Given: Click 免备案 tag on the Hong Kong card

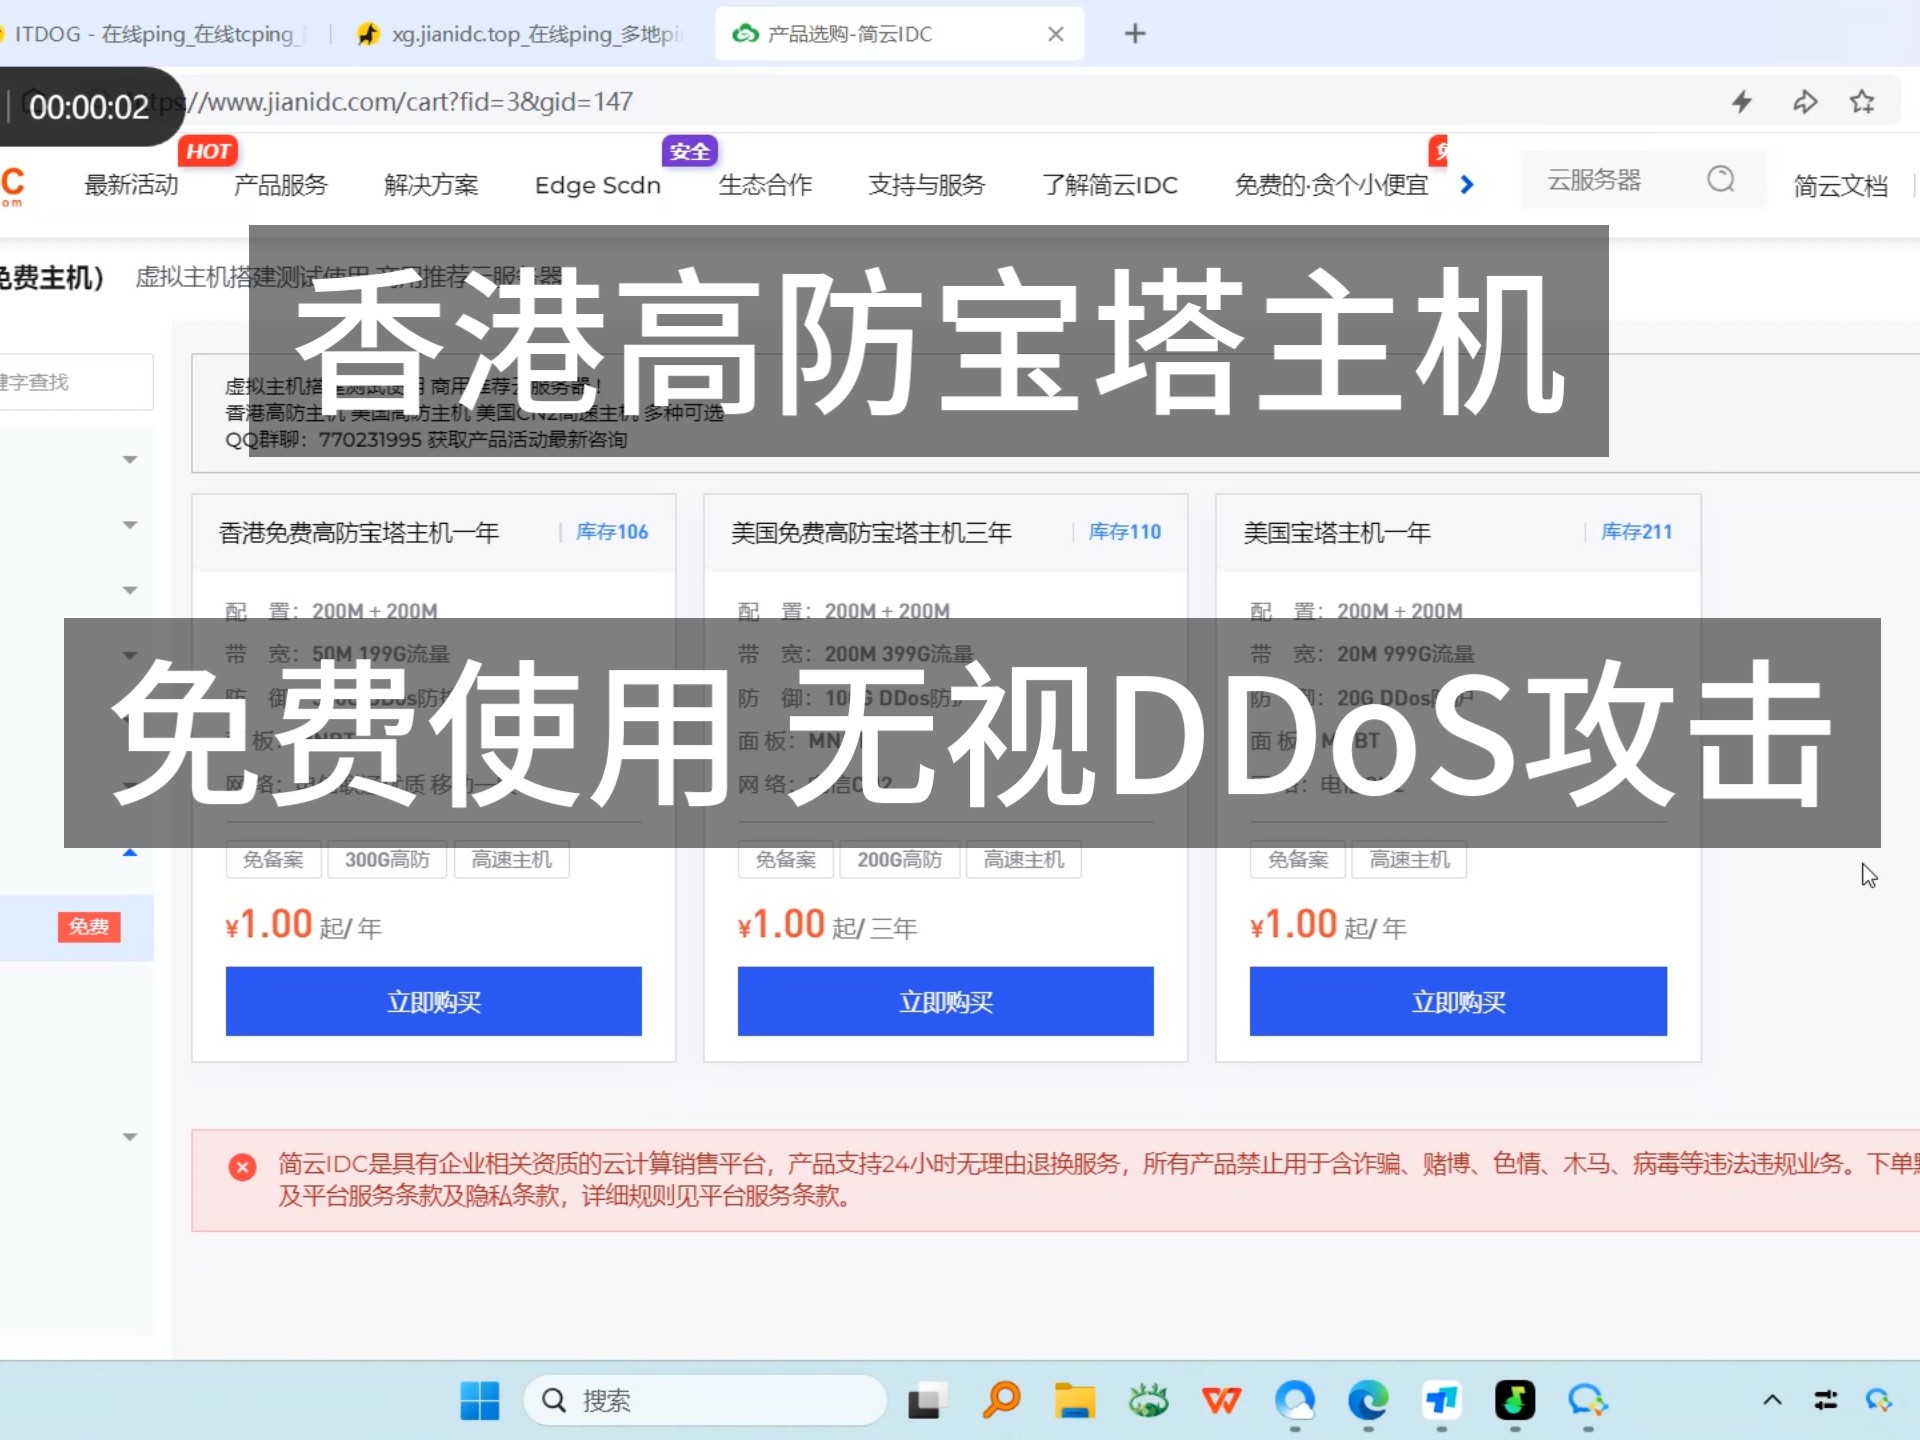Looking at the screenshot, I should click(x=273, y=860).
